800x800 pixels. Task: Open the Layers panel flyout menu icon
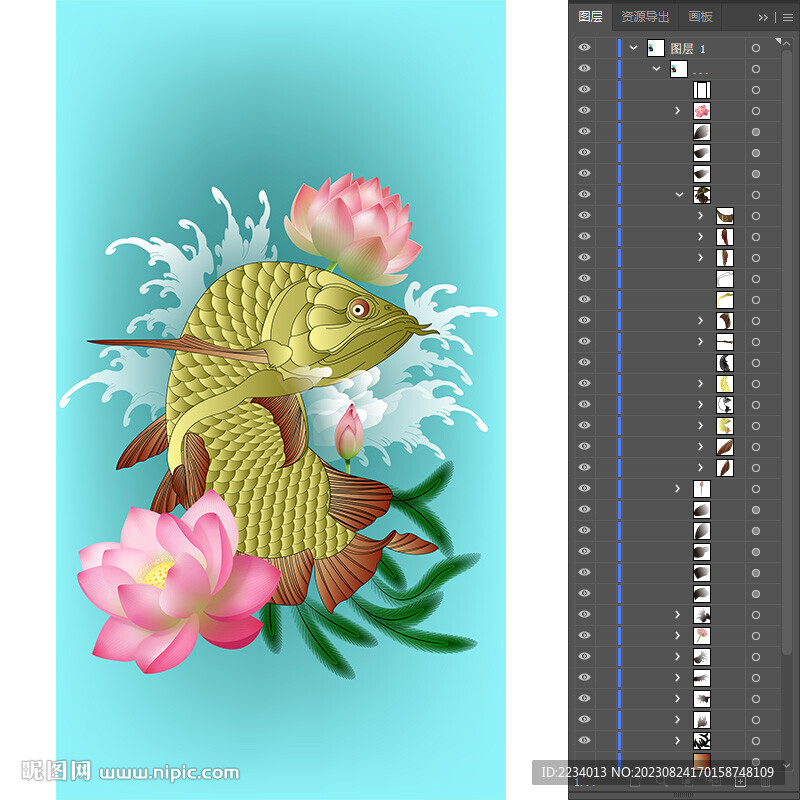(x=787, y=17)
